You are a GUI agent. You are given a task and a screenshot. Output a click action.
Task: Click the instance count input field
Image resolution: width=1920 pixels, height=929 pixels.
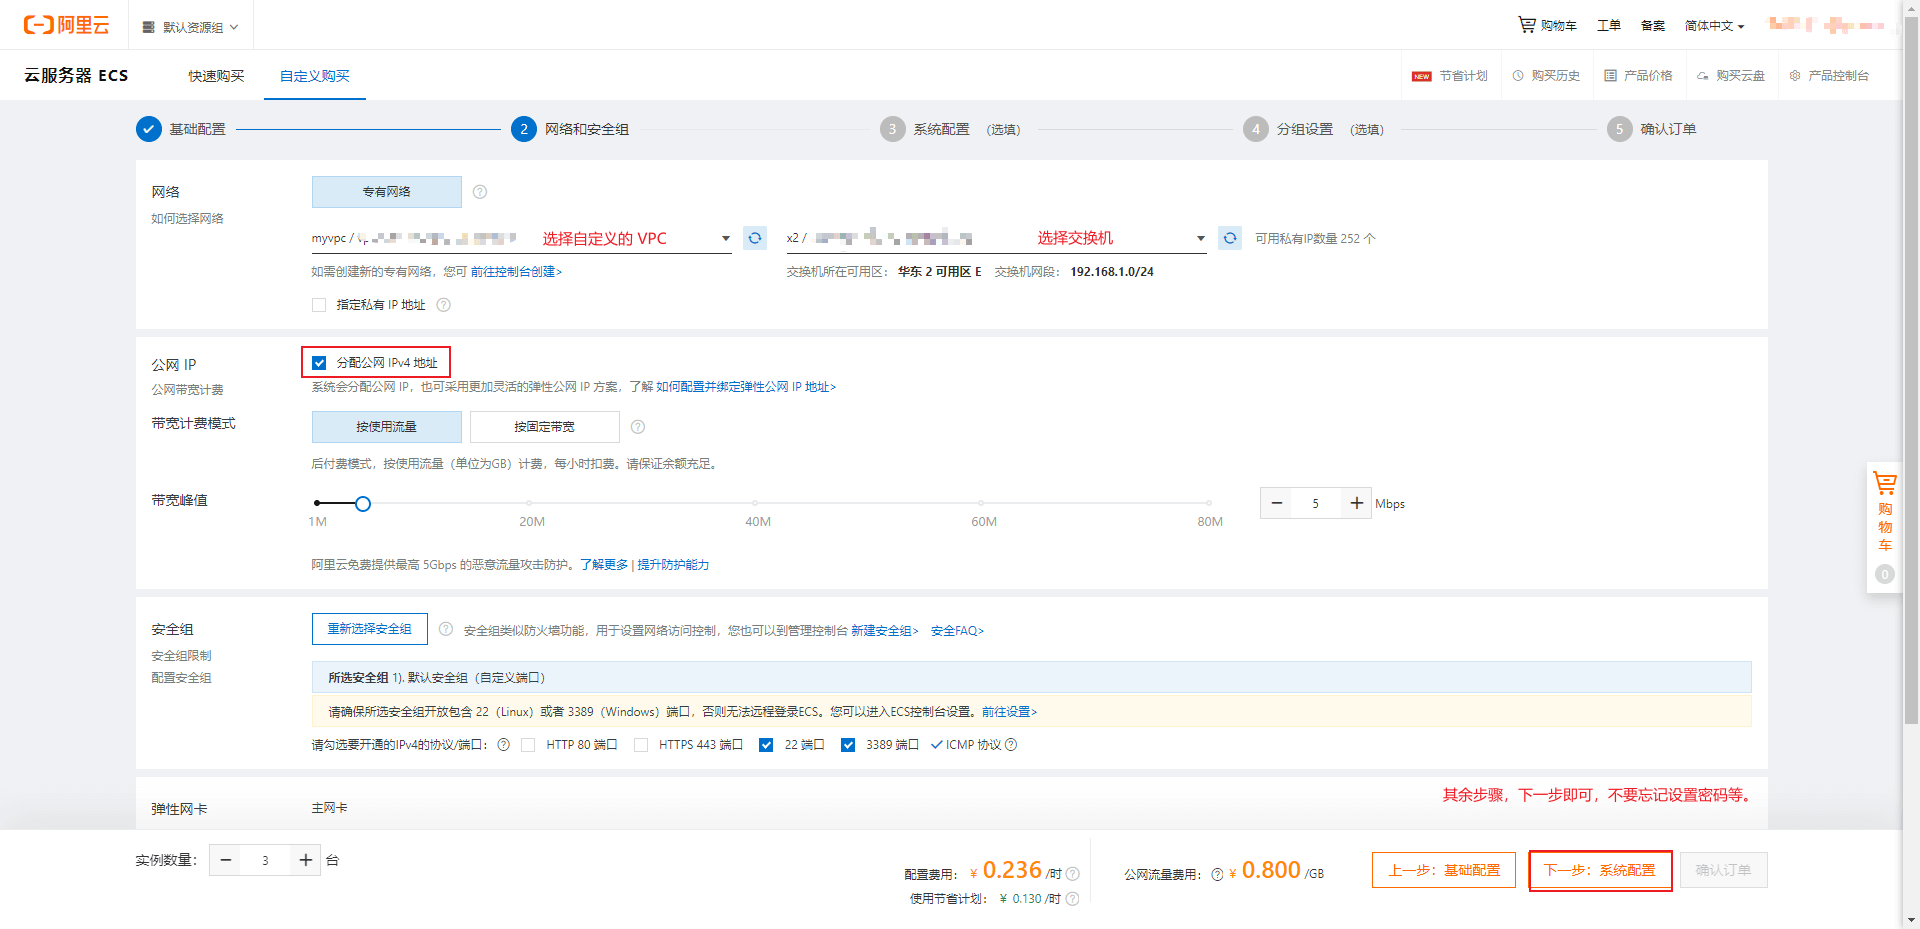[265, 860]
